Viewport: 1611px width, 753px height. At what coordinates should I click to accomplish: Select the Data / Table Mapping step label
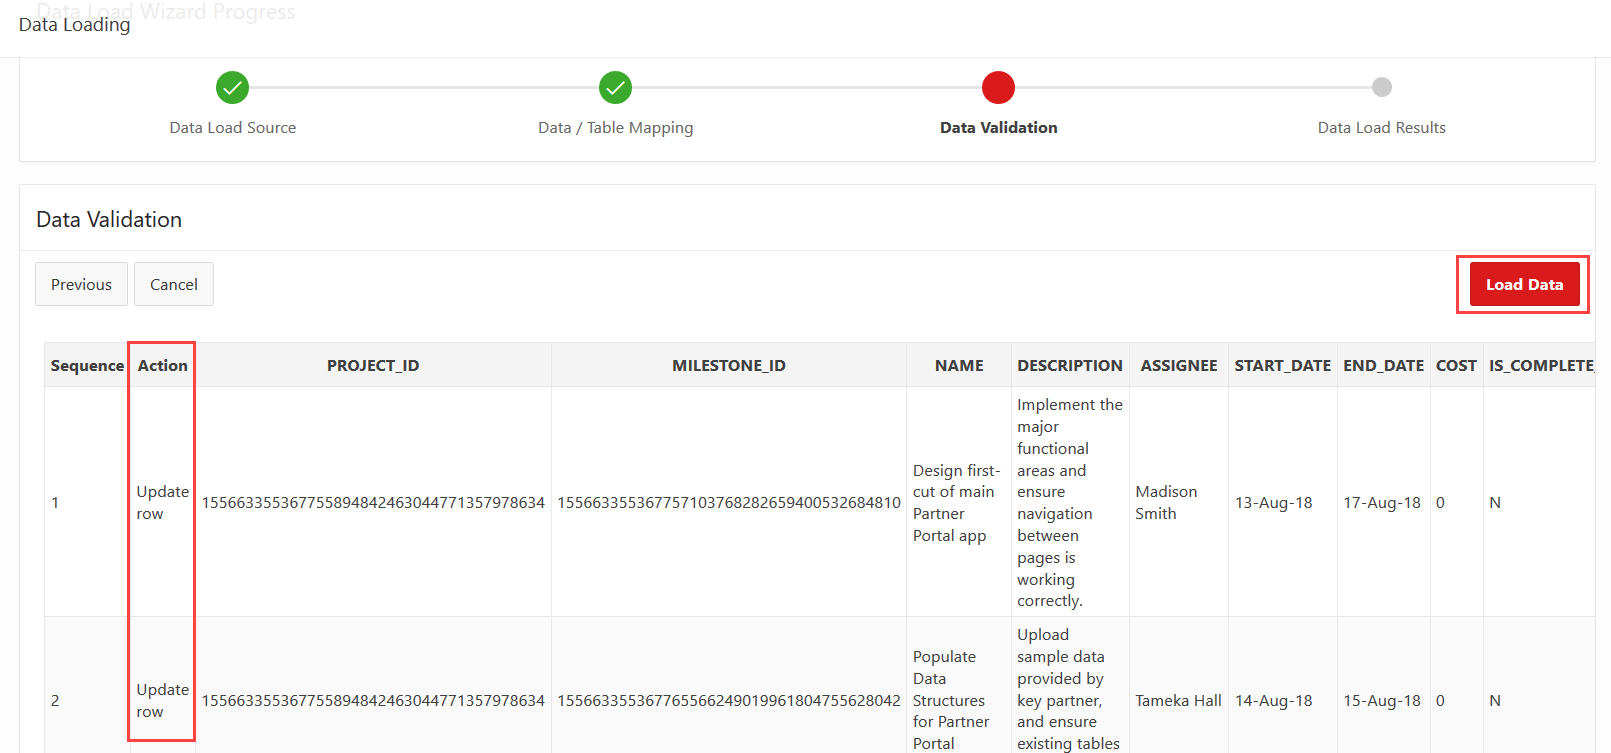[x=615, y=128]
